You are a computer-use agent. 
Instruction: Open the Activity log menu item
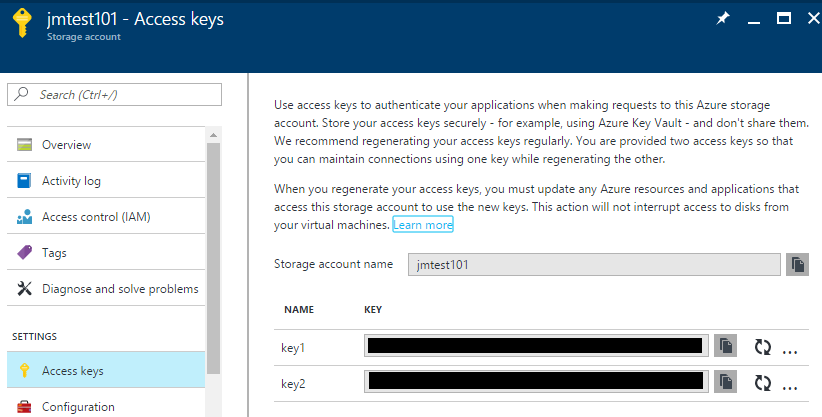click(106, 180)
